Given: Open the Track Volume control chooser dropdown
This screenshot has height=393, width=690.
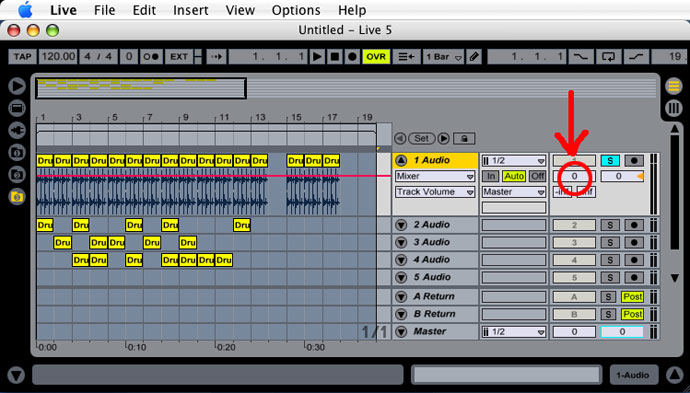Looking at the screenshot, I should pos(435,192).
